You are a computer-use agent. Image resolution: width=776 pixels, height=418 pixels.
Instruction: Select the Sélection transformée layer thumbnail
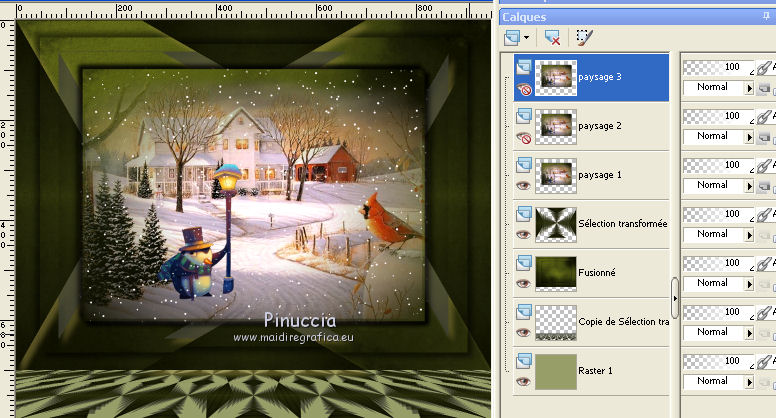click(x=556, y=225)
